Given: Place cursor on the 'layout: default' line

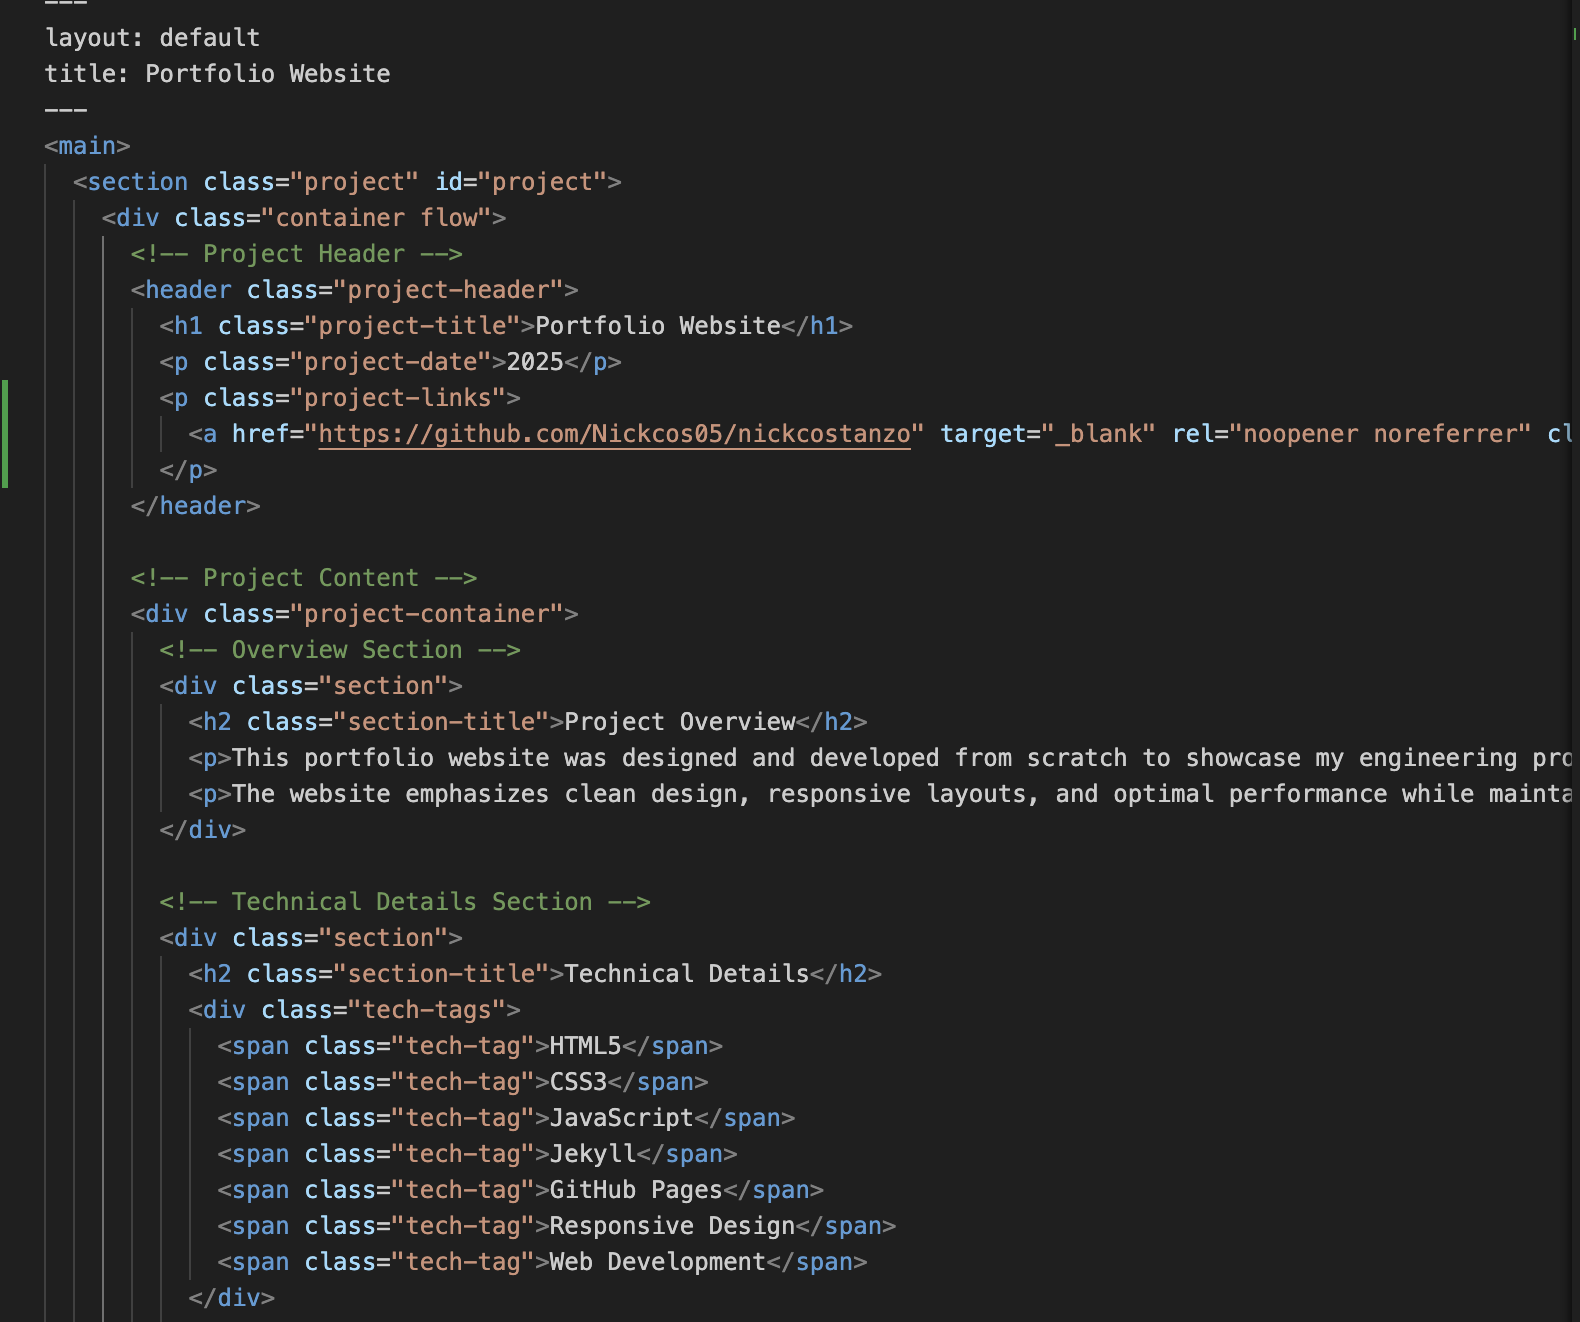Looking at the screenshot, I should (152, 38).
